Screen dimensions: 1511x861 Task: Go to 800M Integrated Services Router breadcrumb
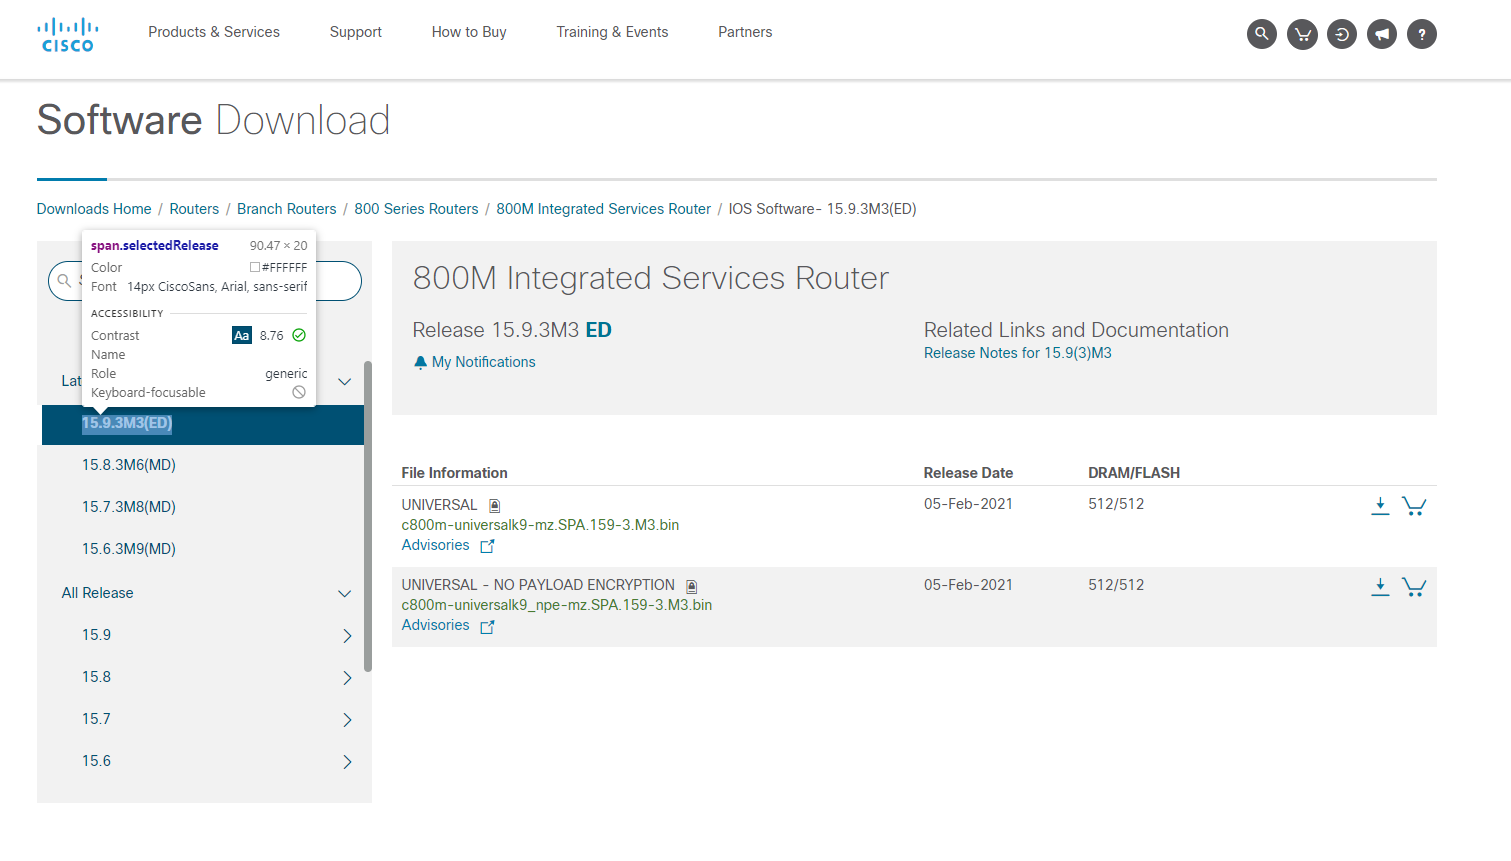click(604, 209)
